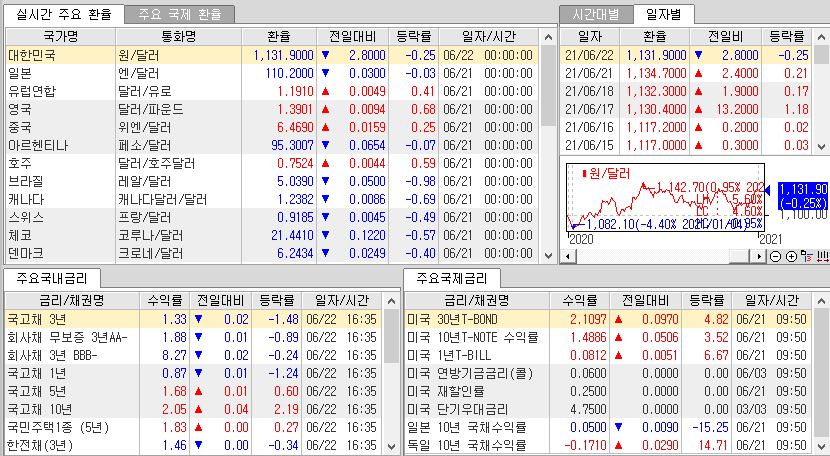Select the 미국 재할인률 row

(608, 391)
